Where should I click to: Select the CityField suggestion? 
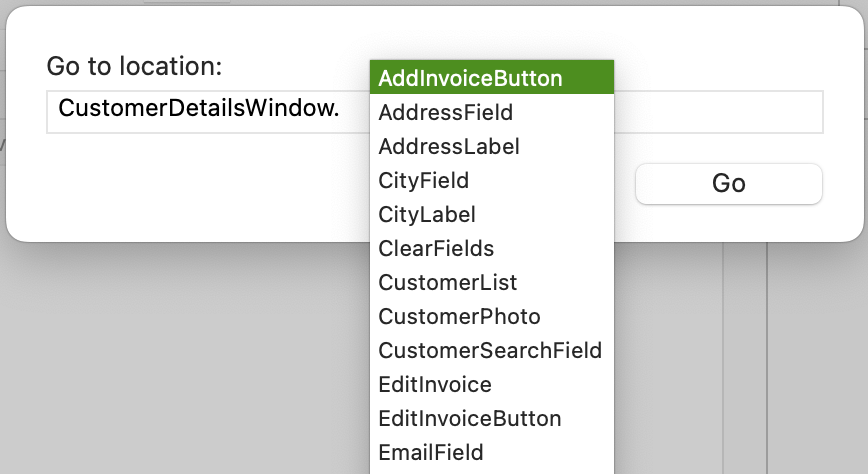pos(492,181)
